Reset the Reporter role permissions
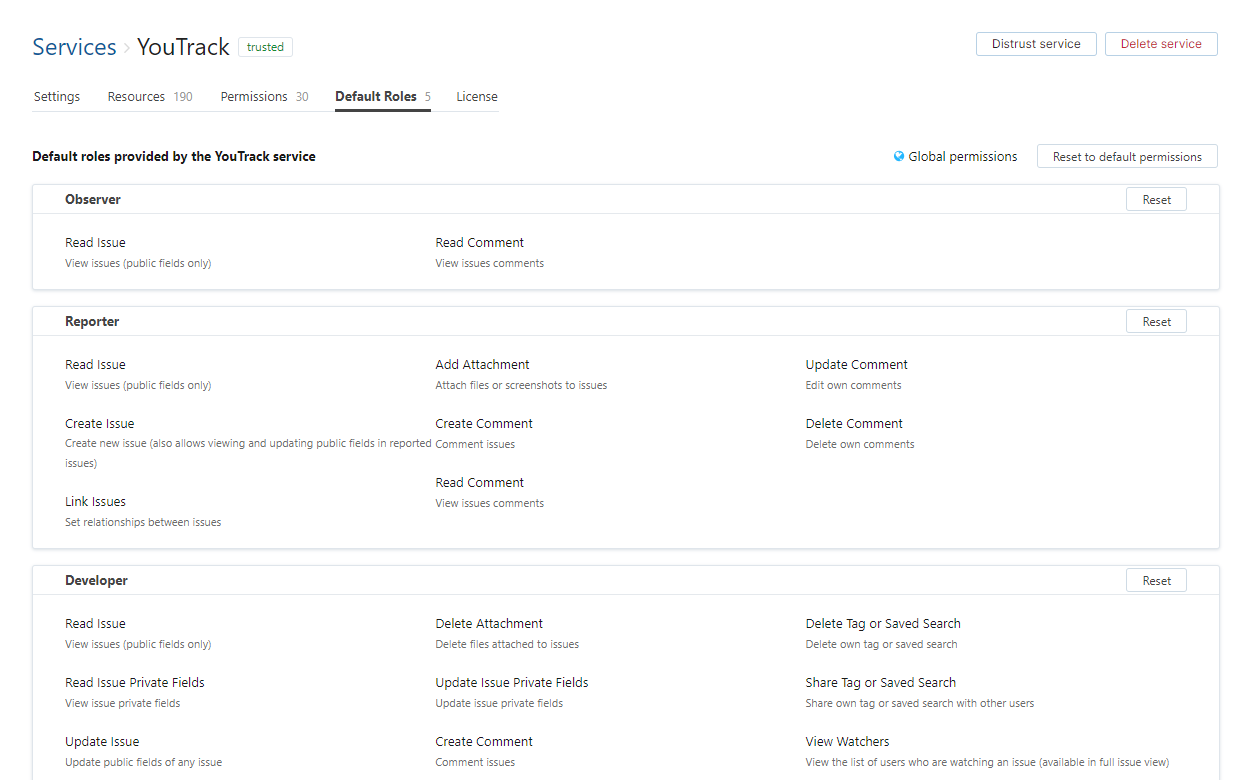This screenshot has width=1250, height=780. point(1156,322)
